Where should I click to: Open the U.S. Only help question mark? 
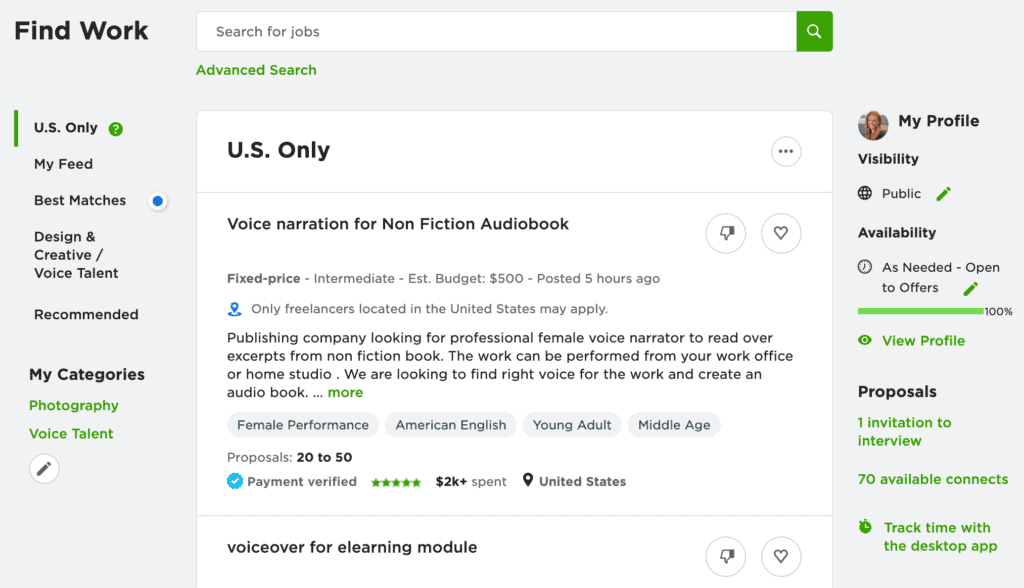click(116, 129)
